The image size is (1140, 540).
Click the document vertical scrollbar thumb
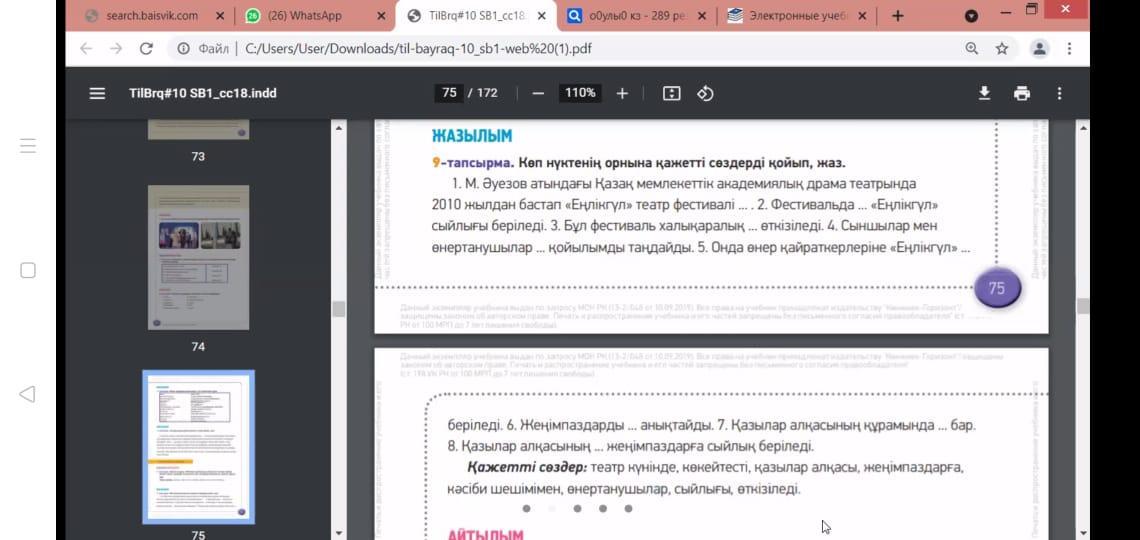(x=1083, y=306)
